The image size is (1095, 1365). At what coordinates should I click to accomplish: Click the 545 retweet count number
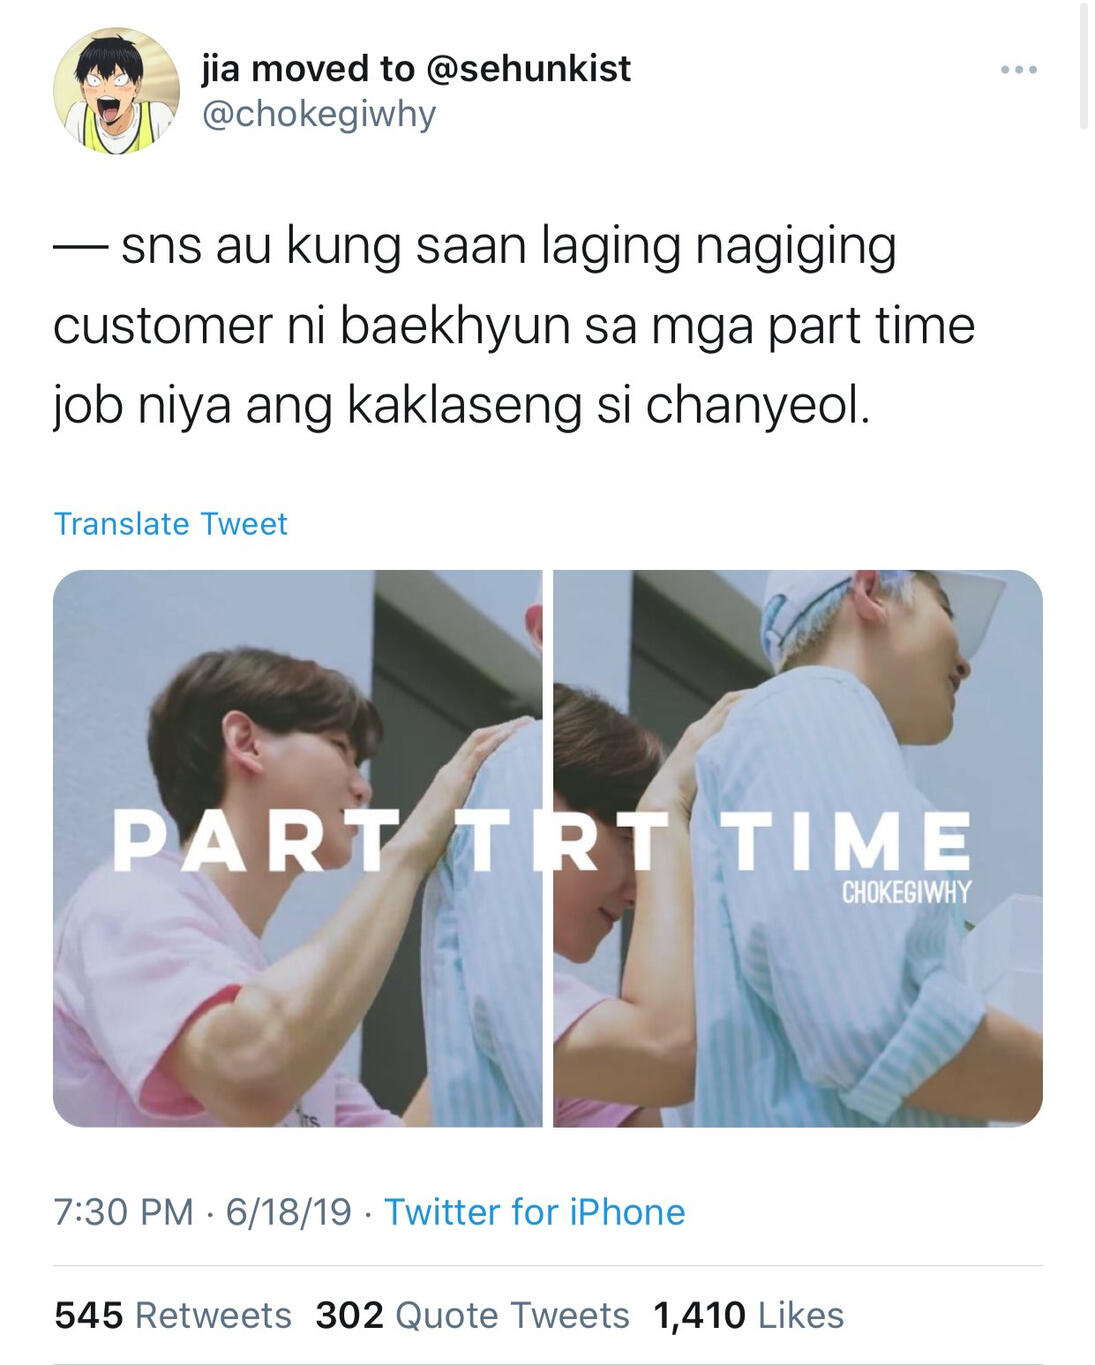click(x=88, y=1315)
